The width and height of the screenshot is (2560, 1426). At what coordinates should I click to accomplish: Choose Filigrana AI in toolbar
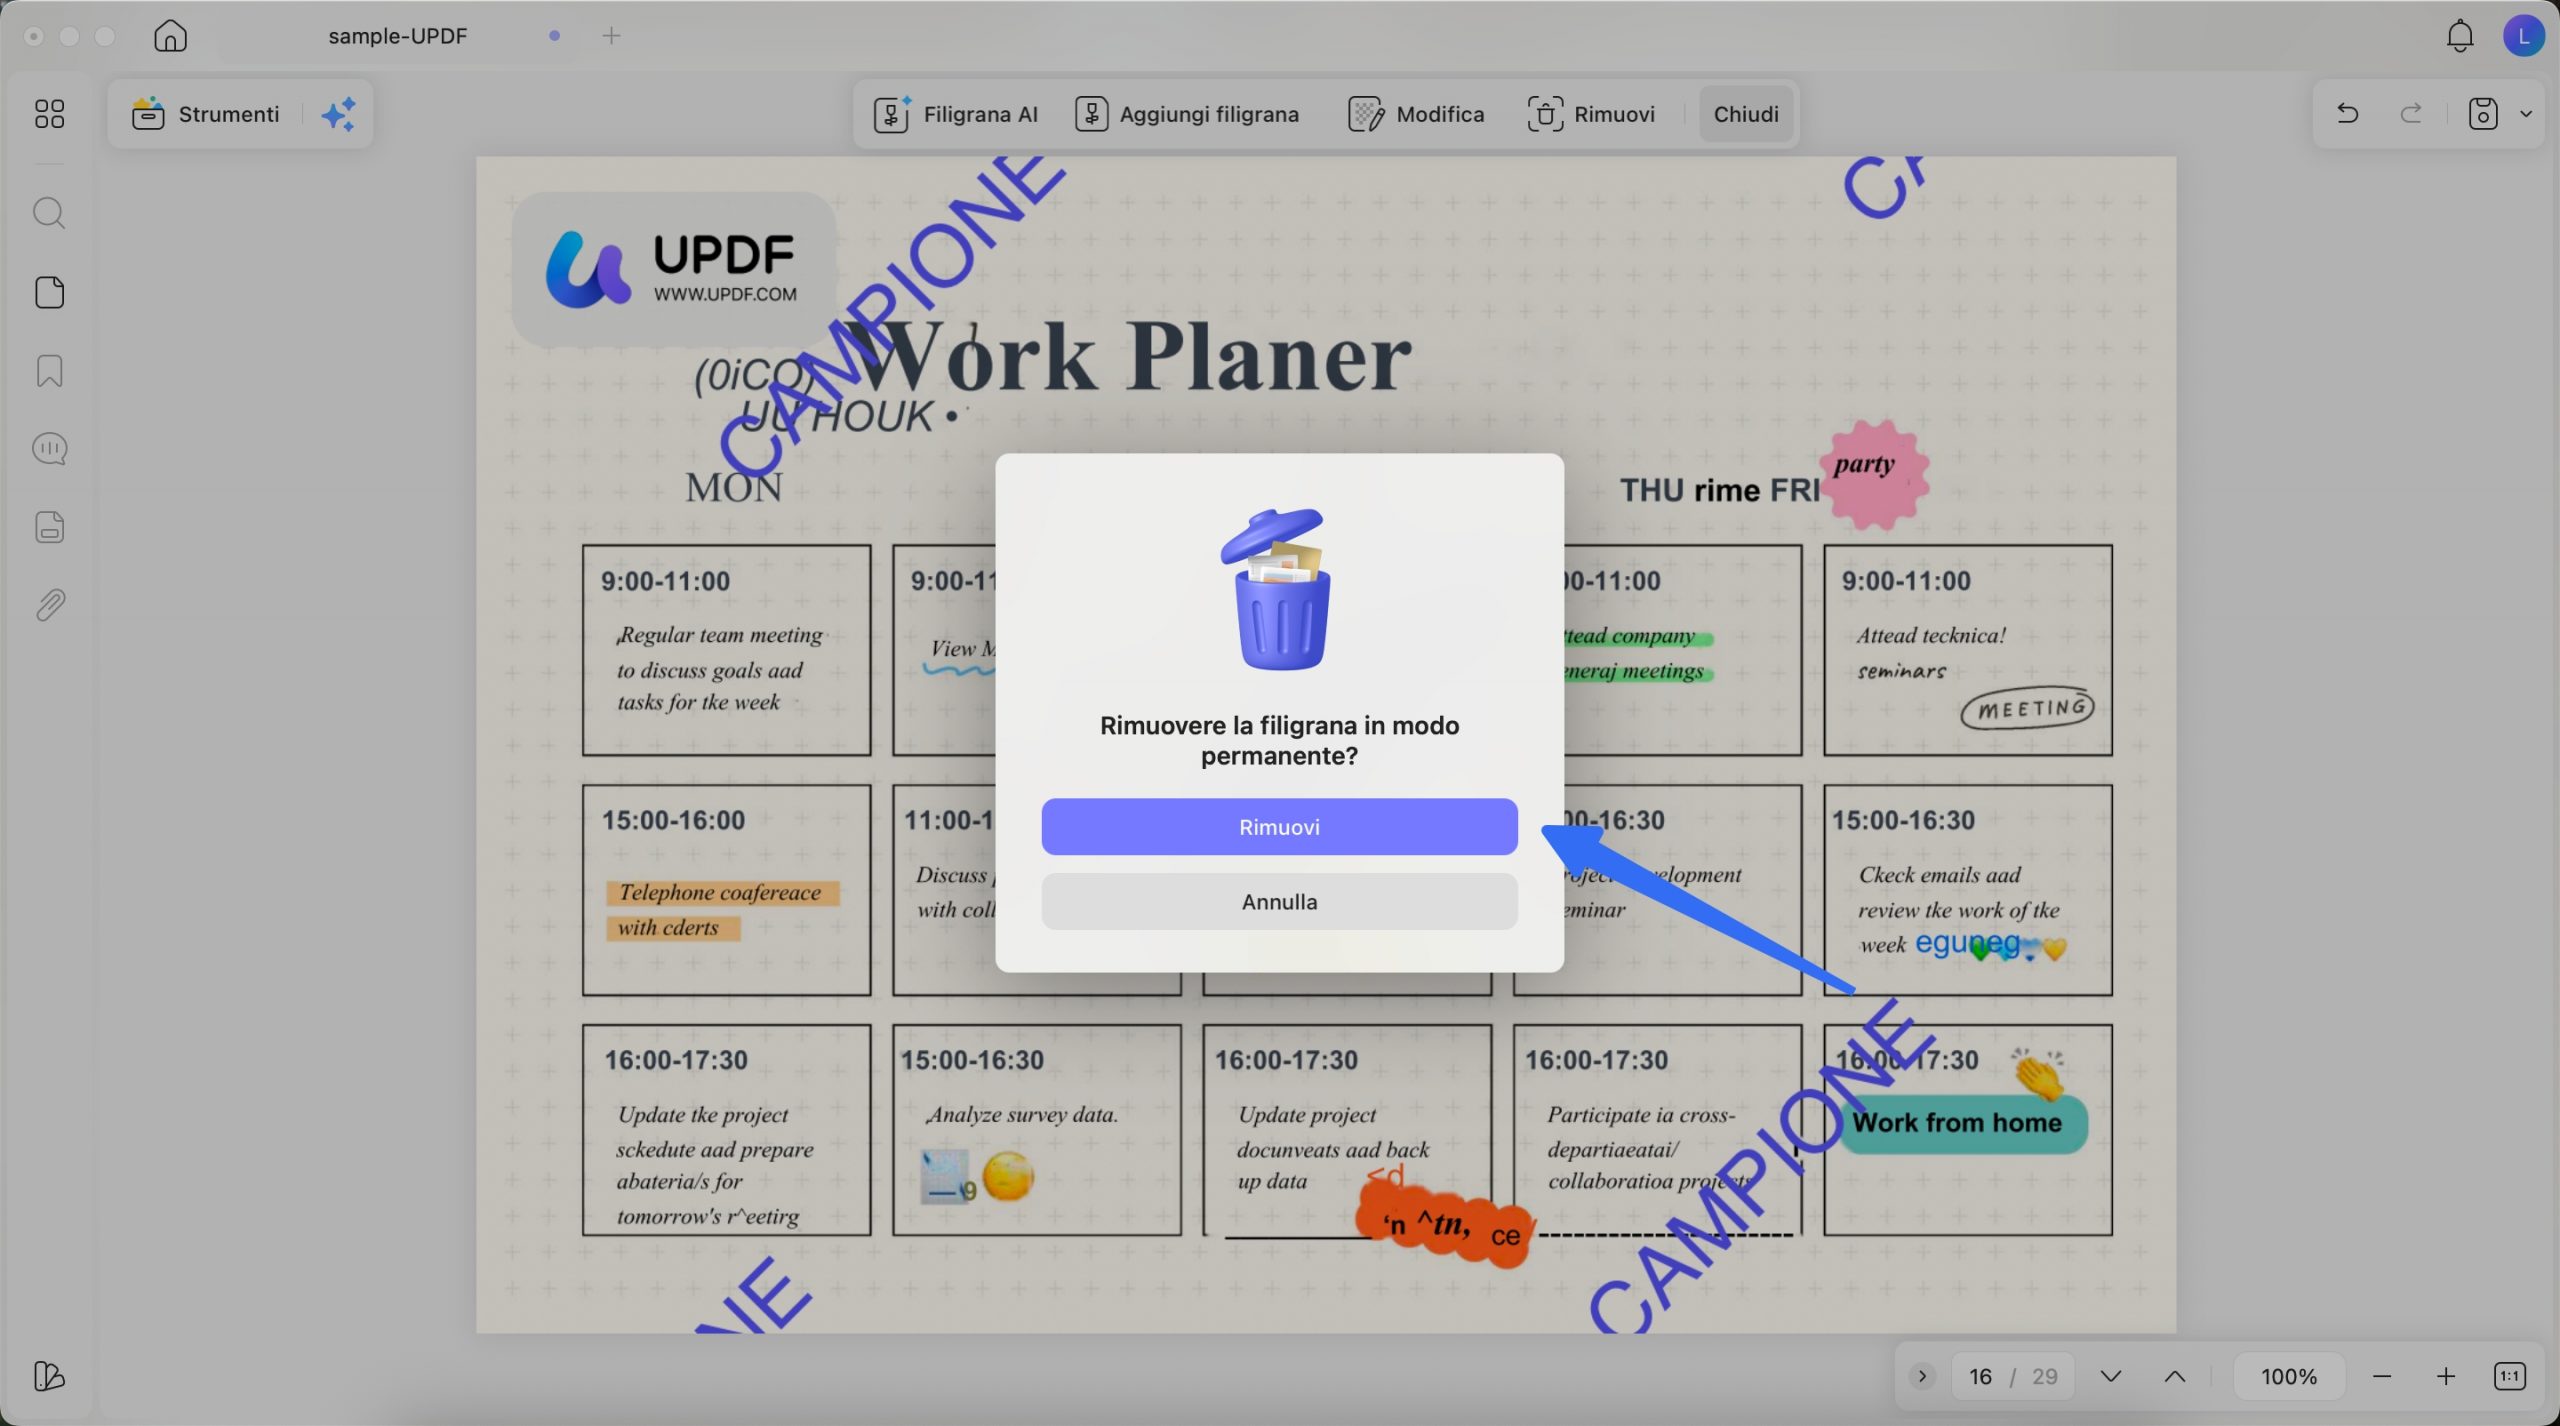click(956, 114)
